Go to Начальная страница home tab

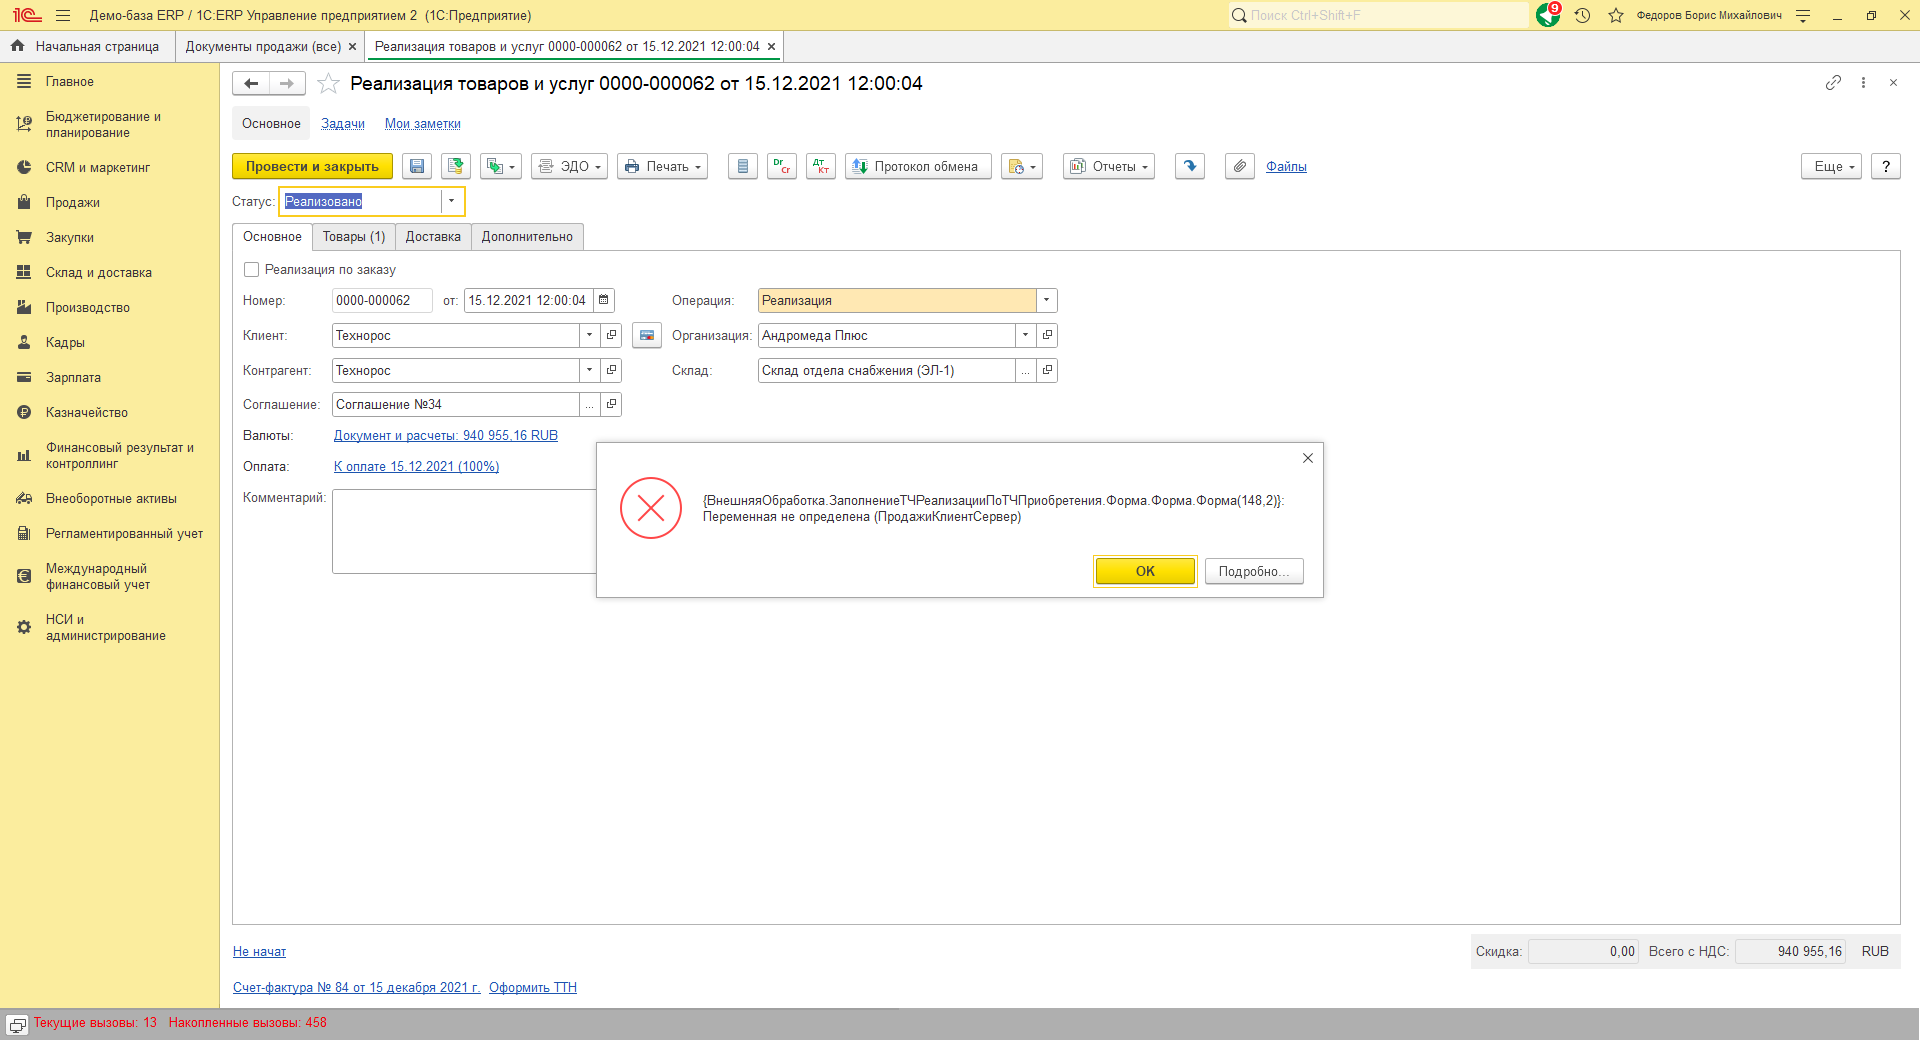coord(87,46)
